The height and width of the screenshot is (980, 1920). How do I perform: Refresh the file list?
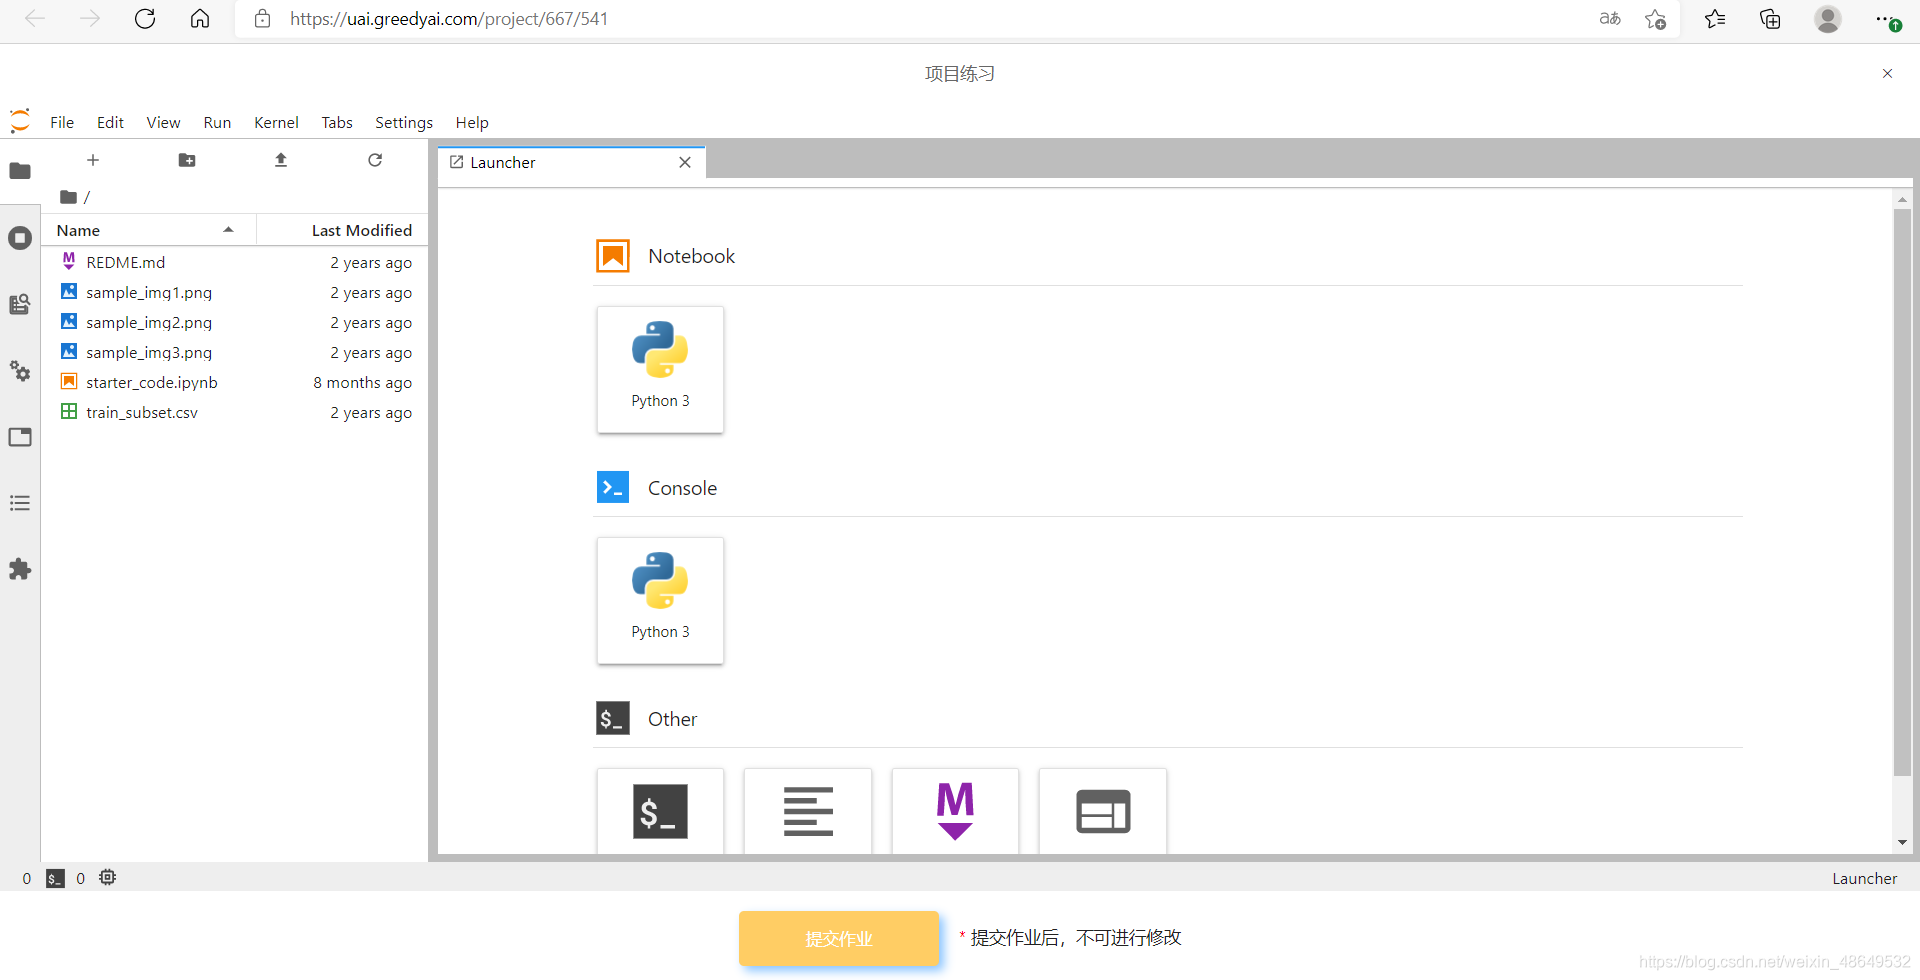(375, 160)
